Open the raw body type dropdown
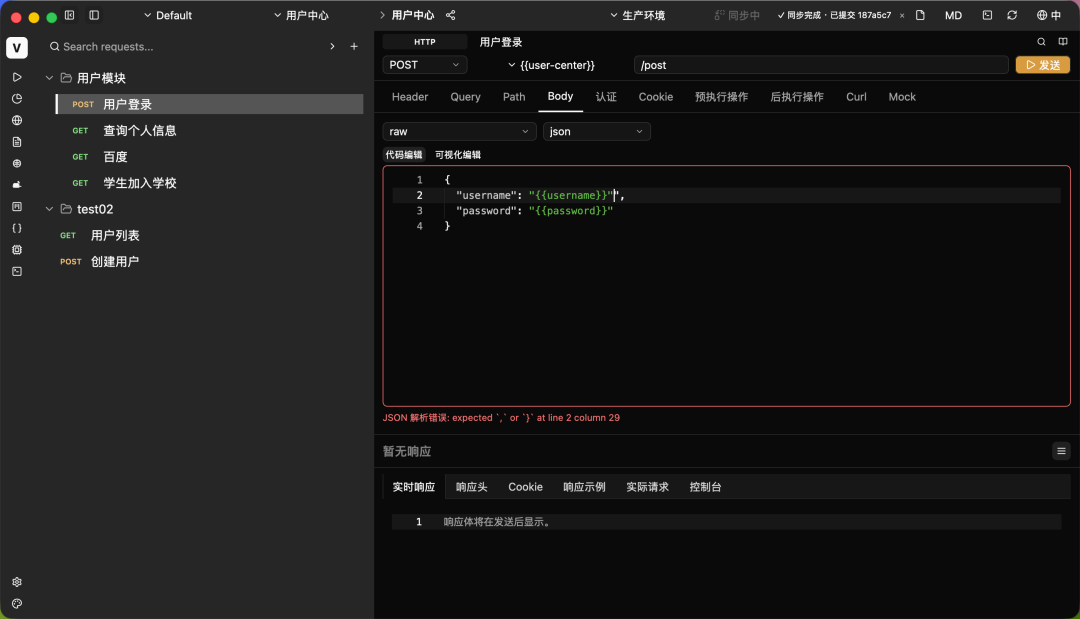 (x=459, y=132)
